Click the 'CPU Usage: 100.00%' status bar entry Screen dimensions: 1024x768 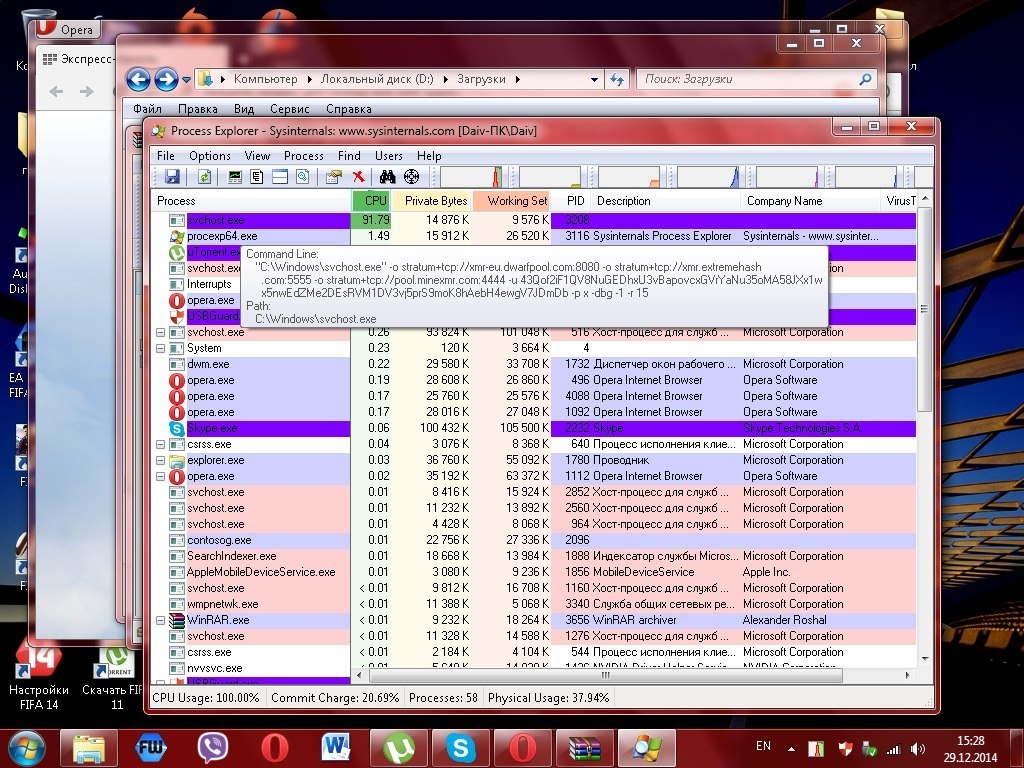click(x=206, y=698)
